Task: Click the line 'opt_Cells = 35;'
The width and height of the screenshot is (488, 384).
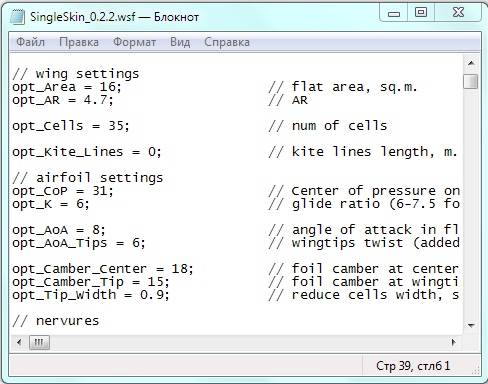Action: click(71, 126)
